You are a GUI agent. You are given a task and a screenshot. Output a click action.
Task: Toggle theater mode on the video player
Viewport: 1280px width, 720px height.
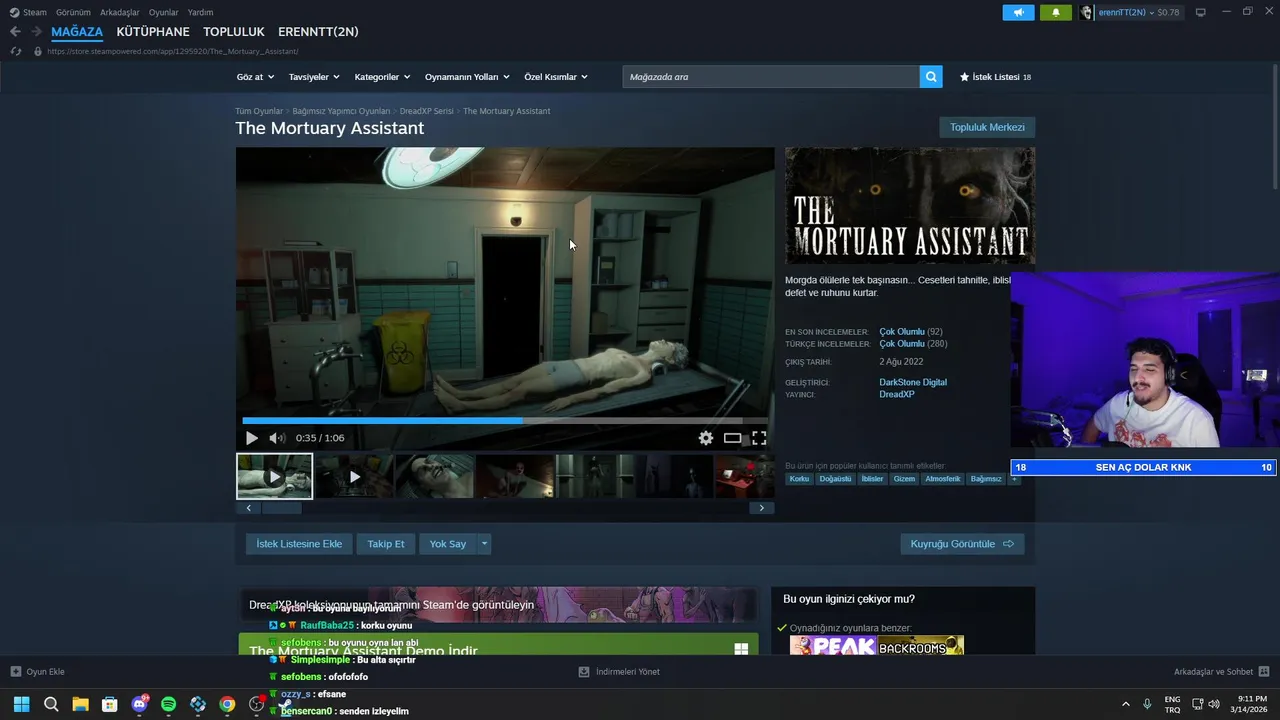click(x=733, y=438)
